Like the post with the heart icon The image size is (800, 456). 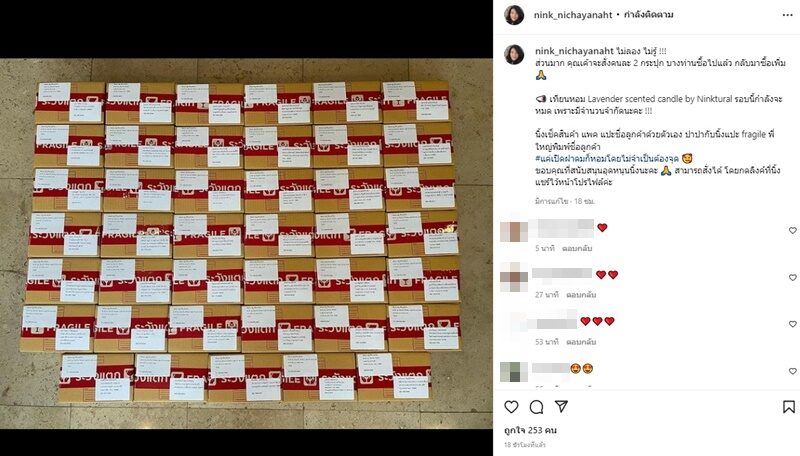[511, 407]
